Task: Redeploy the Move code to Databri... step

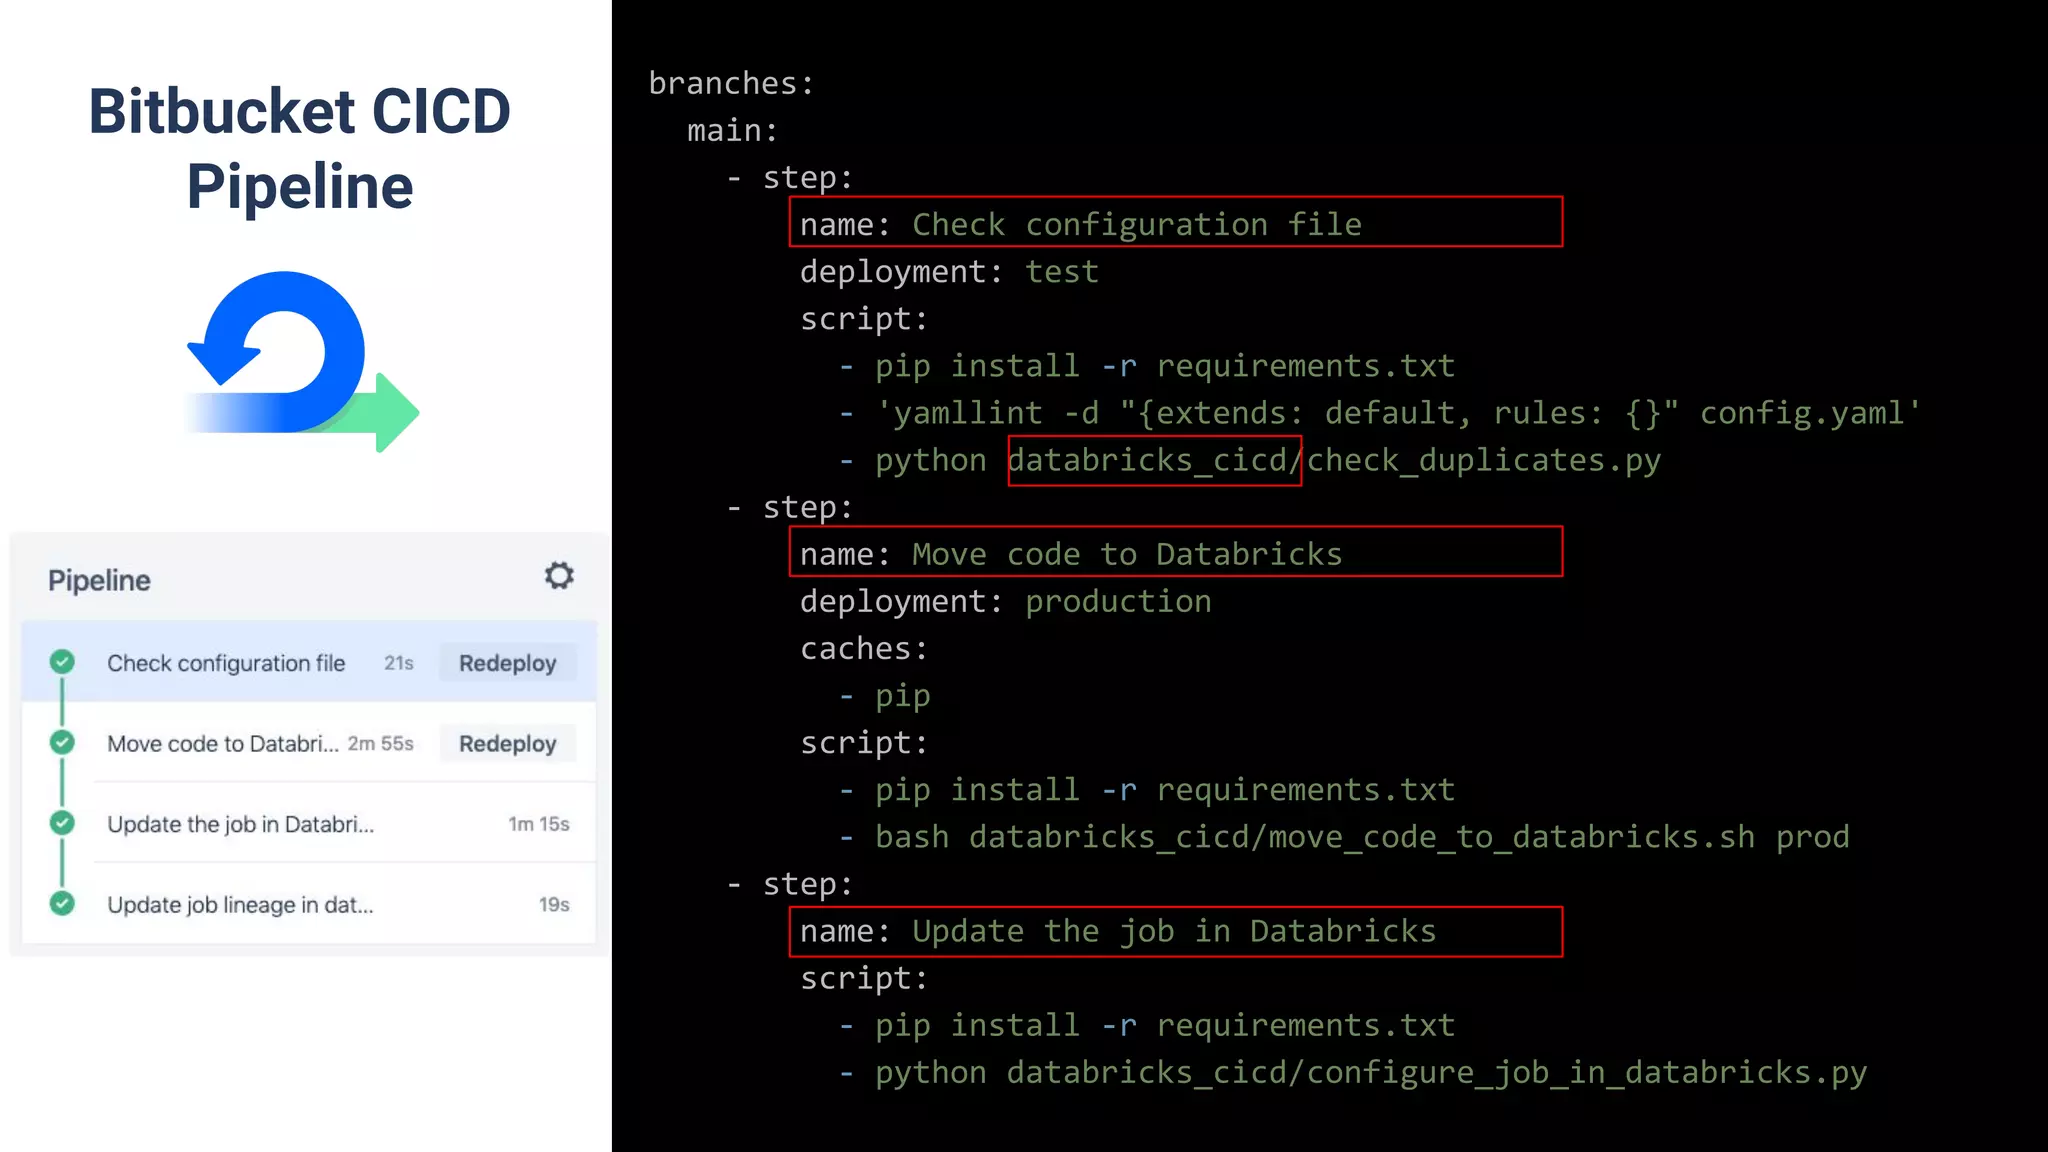Action: 508,744
